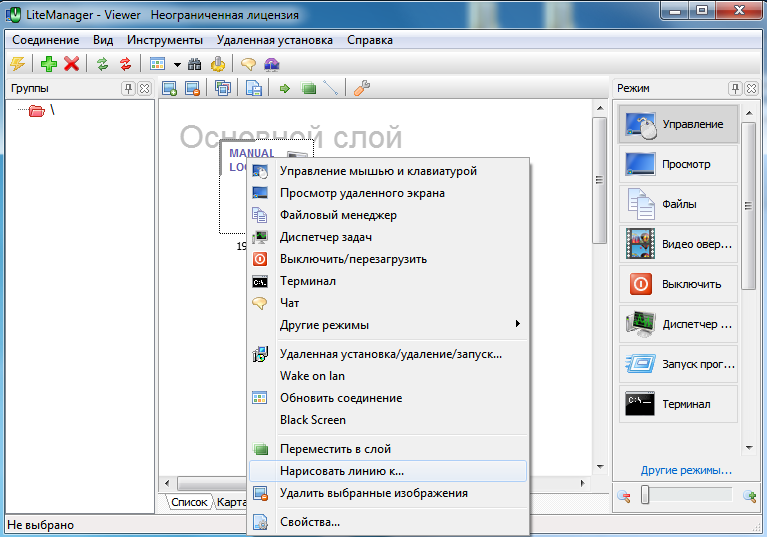Select Wake on lan entry
The height and width of the screenshot is (537, 767).
tap(388, 376)
